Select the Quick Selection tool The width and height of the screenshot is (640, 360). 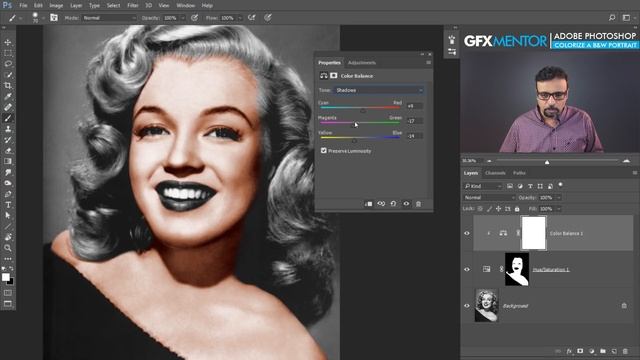tap(8, 75)
